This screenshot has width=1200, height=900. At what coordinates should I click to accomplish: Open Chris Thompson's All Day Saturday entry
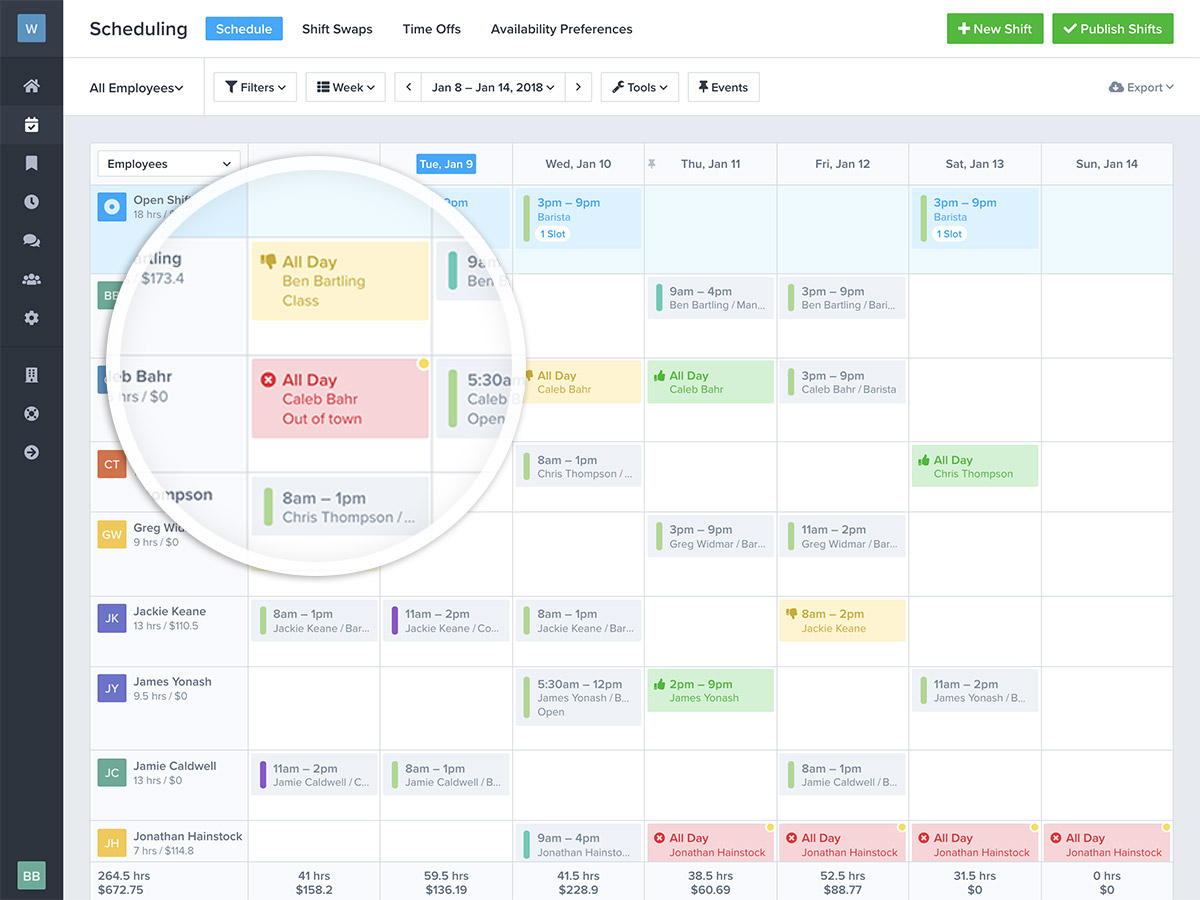click(x=975, y=467)
